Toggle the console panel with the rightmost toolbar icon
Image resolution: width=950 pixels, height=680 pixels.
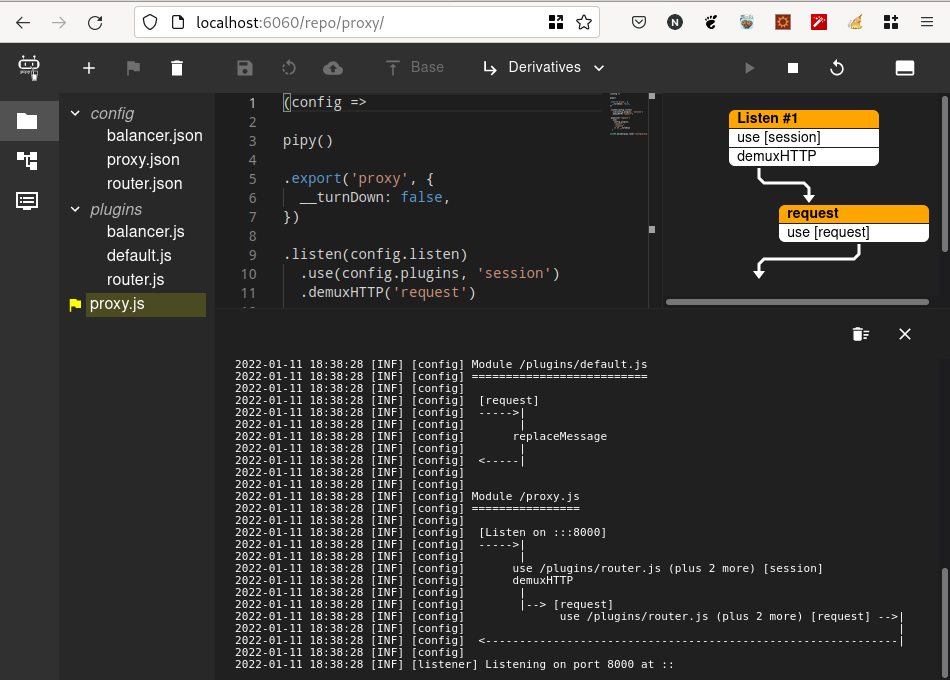click(x=905, y=67)
